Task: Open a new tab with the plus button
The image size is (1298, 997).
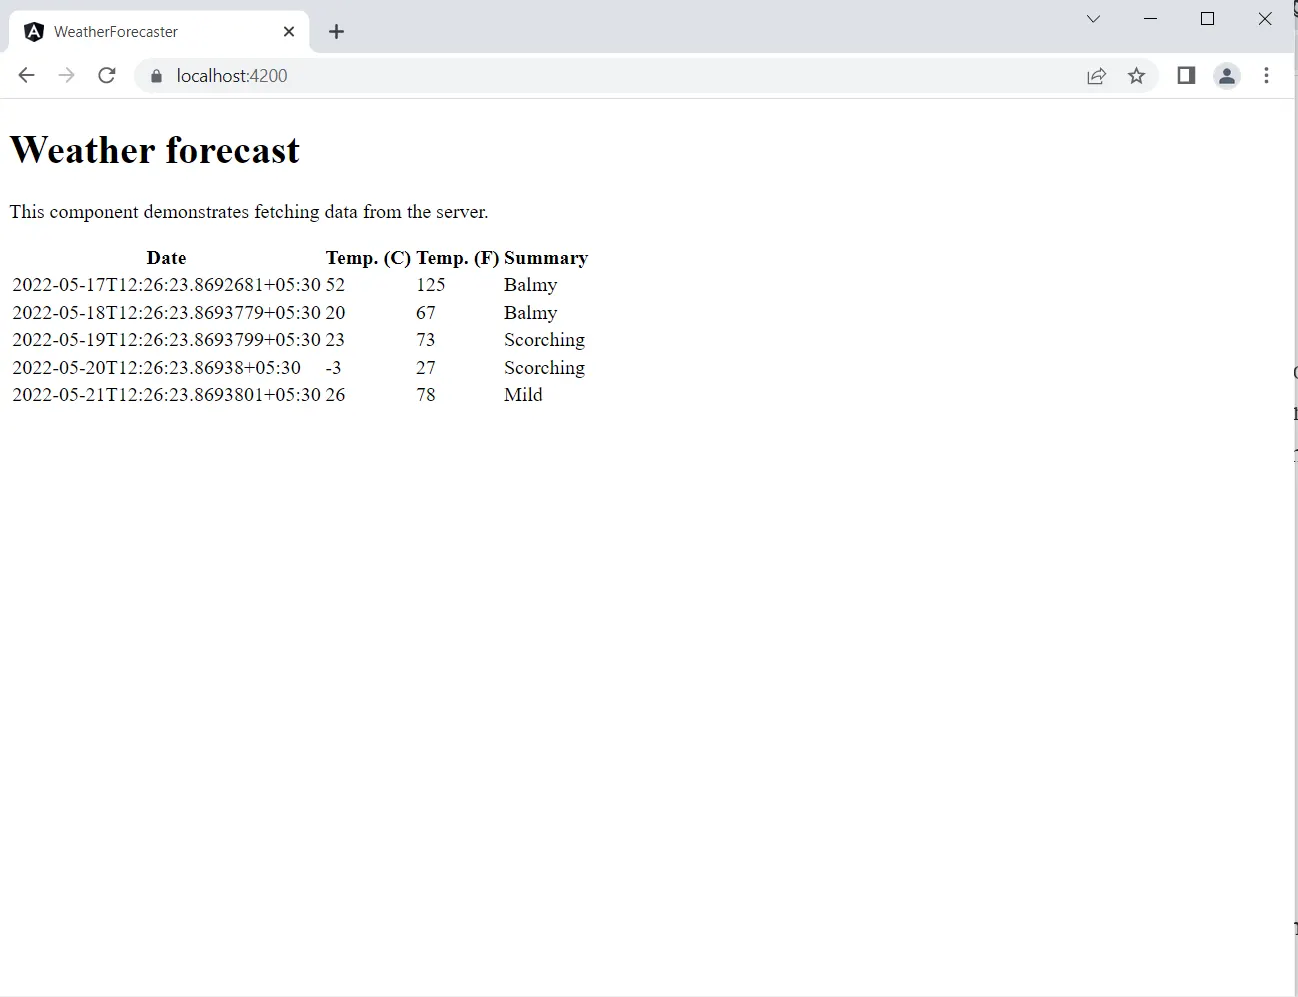Action: coord(336,31)
